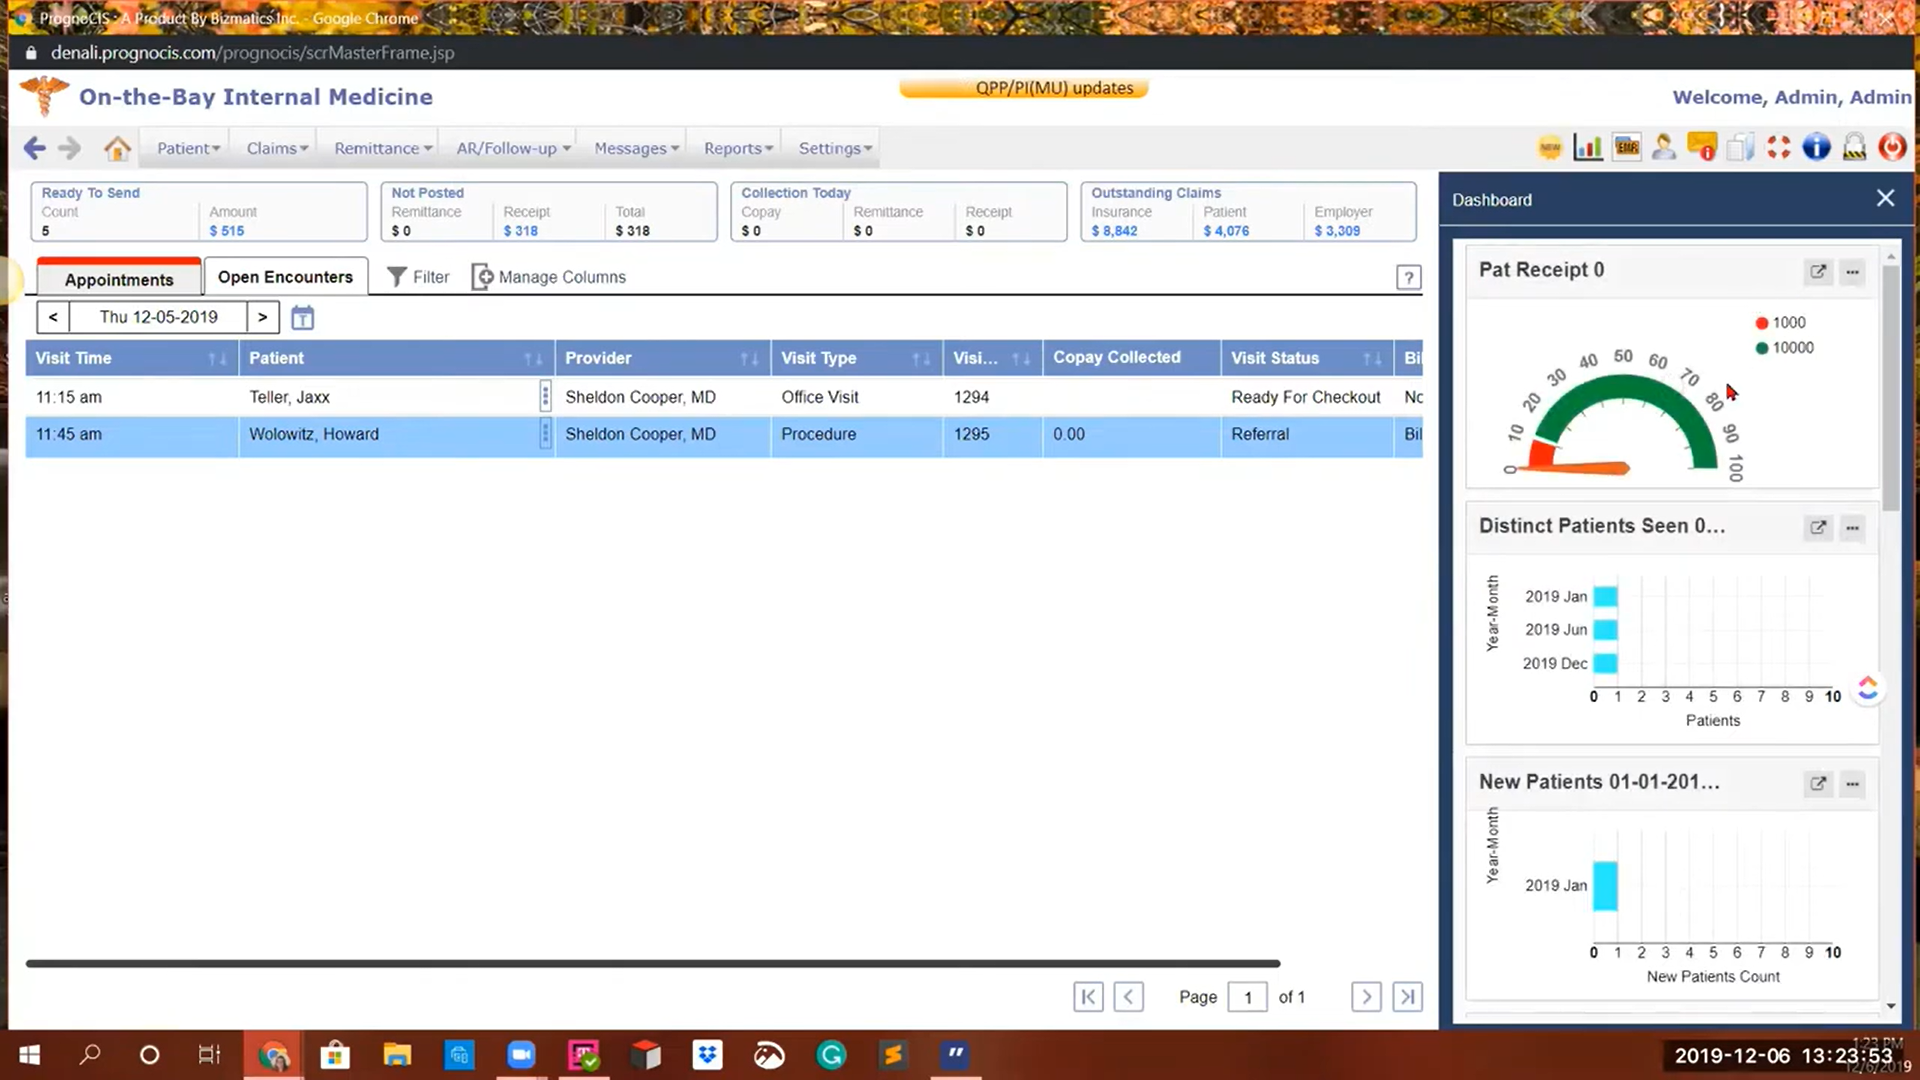This screenshot has width=1920, height=1080.
Task: Pop out the Pat Receipt widget
Action: click(1818, 271)
